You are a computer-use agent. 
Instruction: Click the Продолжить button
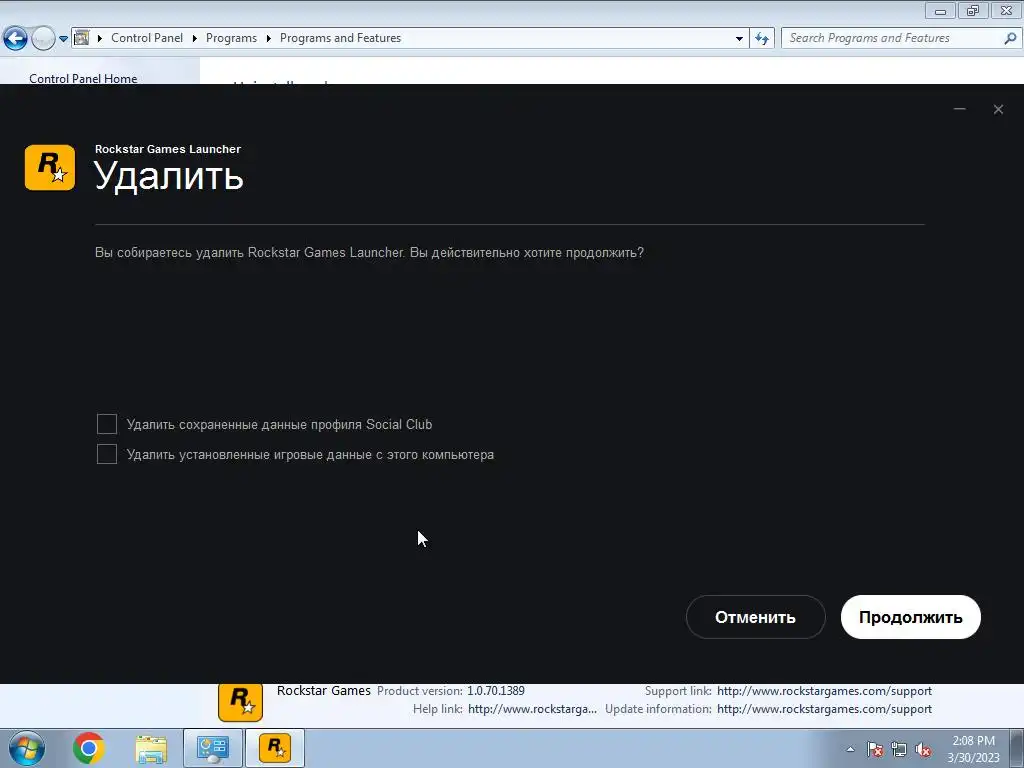pyautogui.click(x=910, y=617)
